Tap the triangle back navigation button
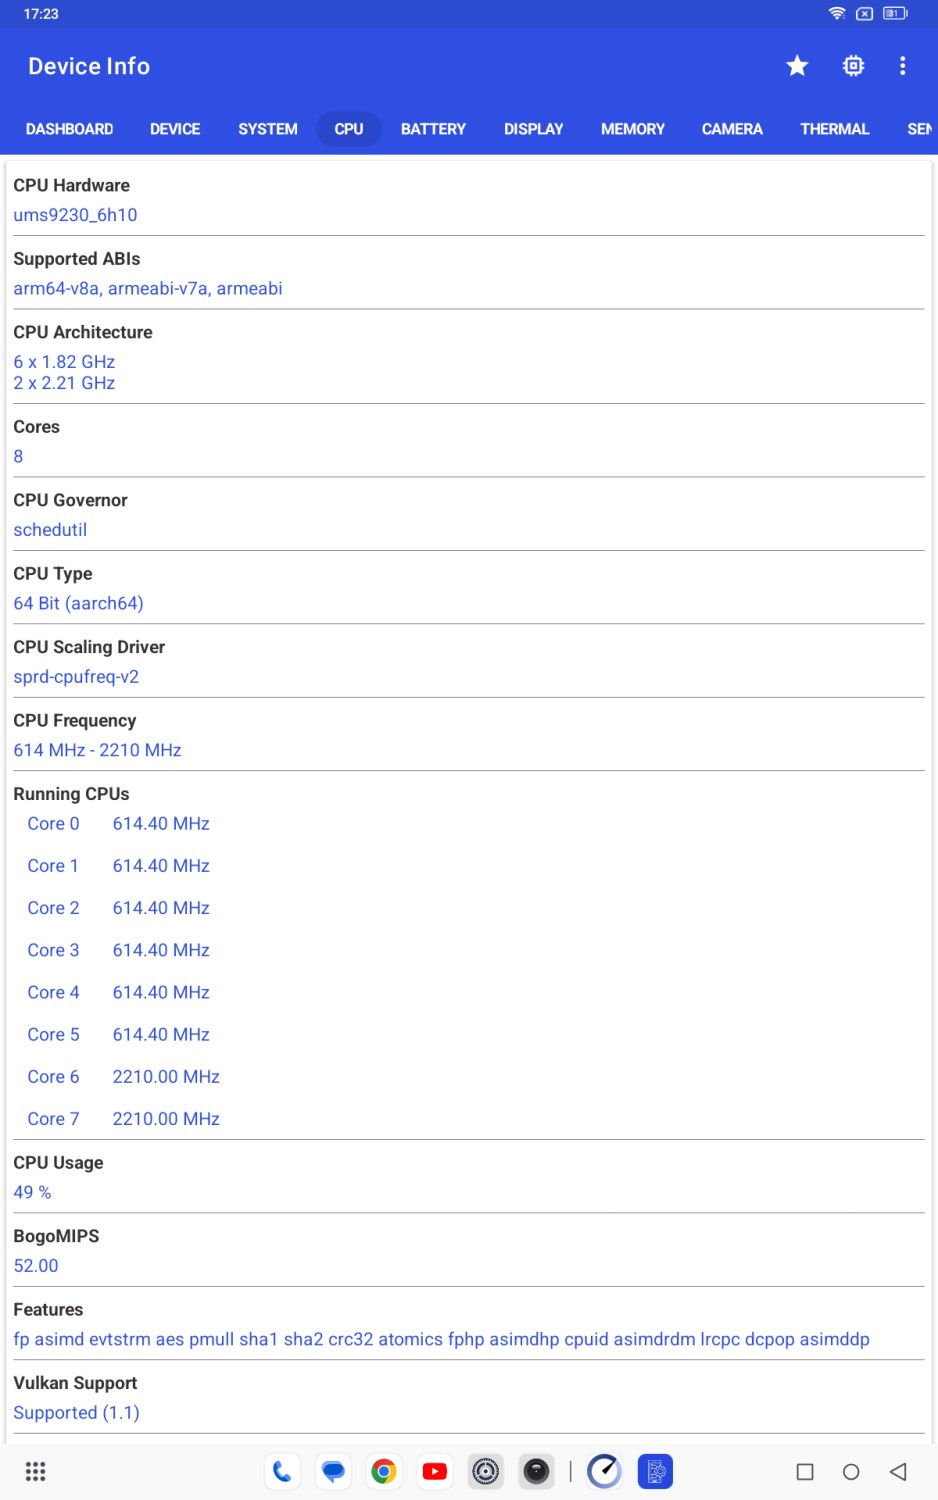938x1500 pixels. coord(898,1472)
